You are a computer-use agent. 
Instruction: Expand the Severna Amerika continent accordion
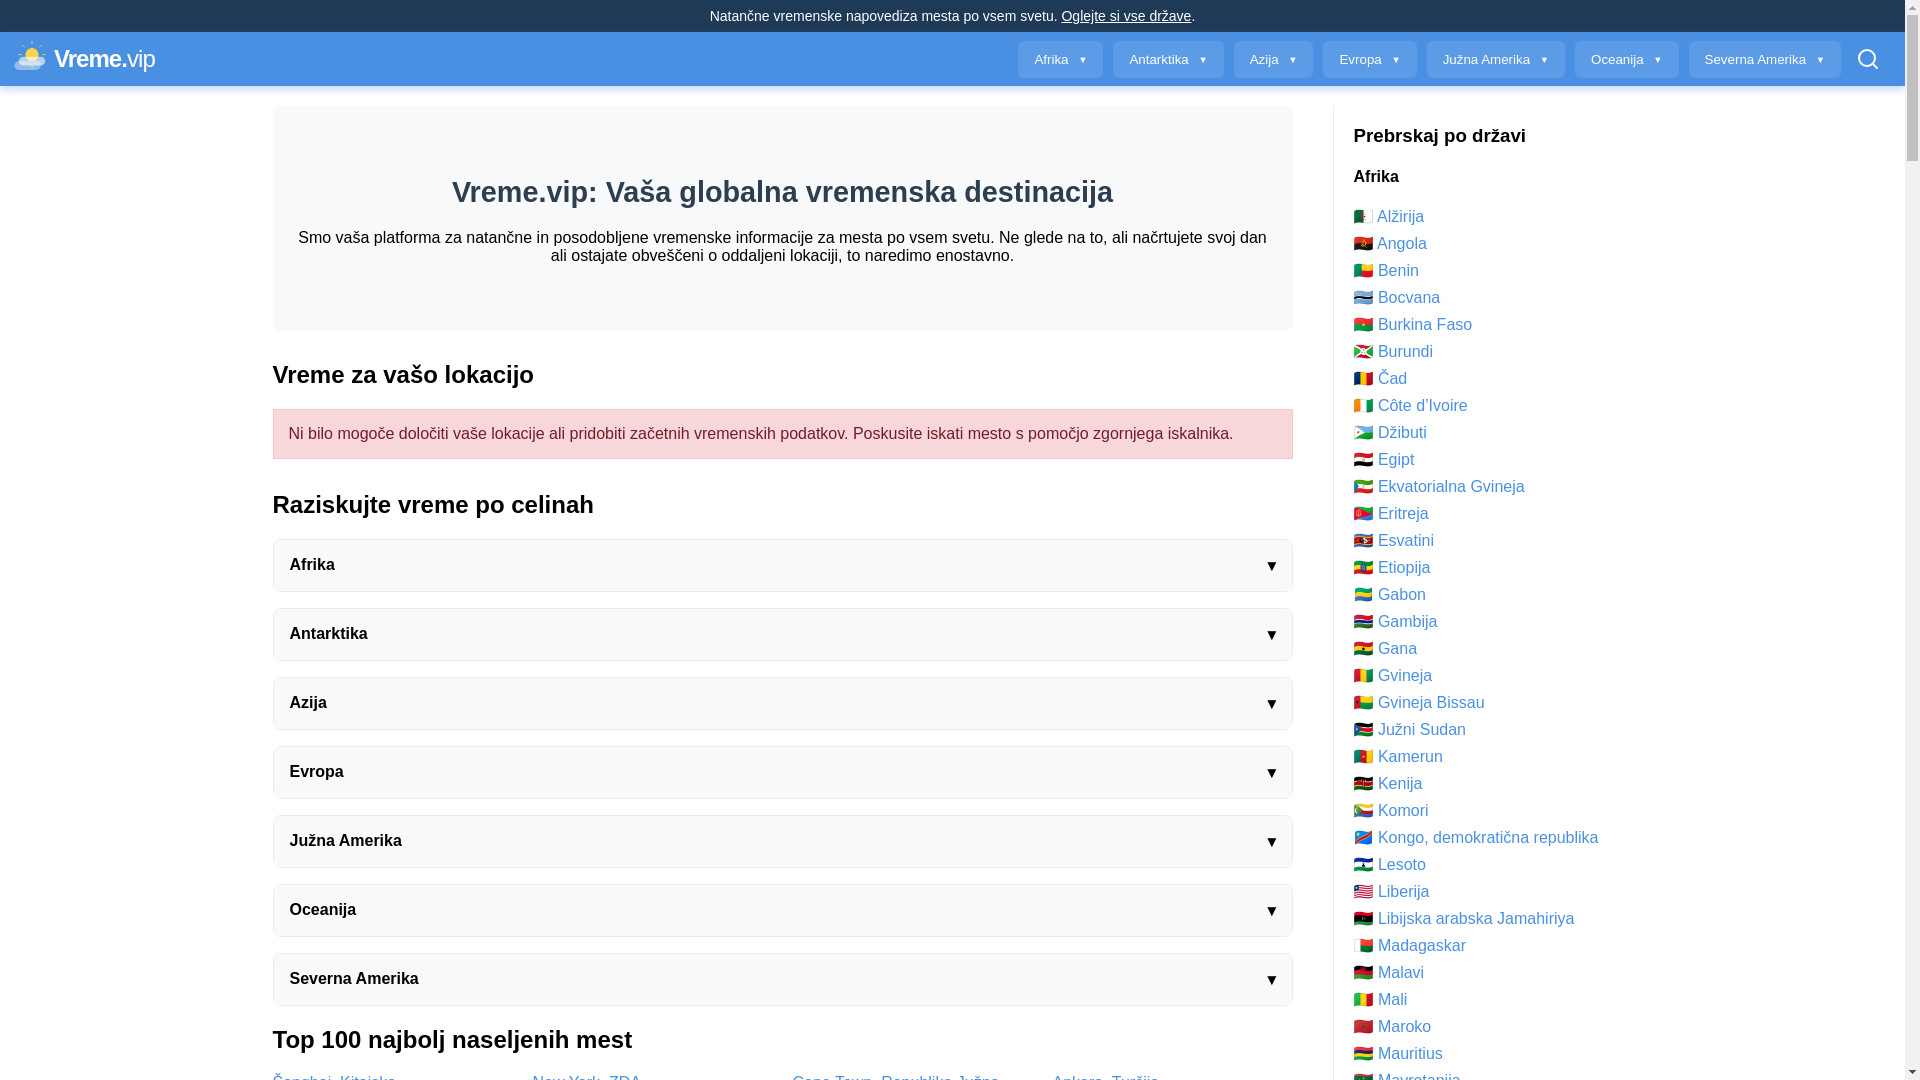tap(782, 979)
